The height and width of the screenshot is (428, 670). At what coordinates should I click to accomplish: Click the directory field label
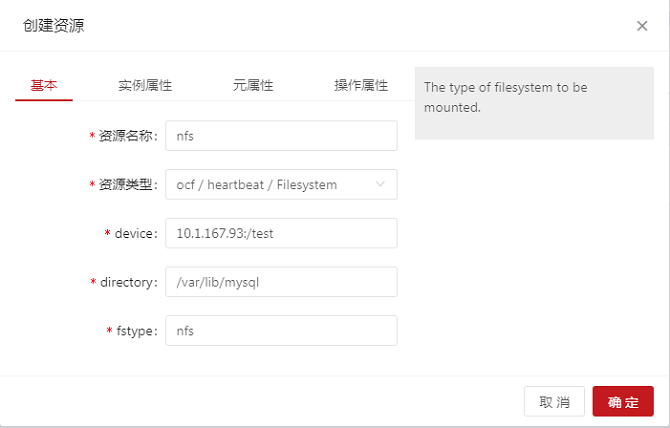pyautogui.click(x=128, y=282)
